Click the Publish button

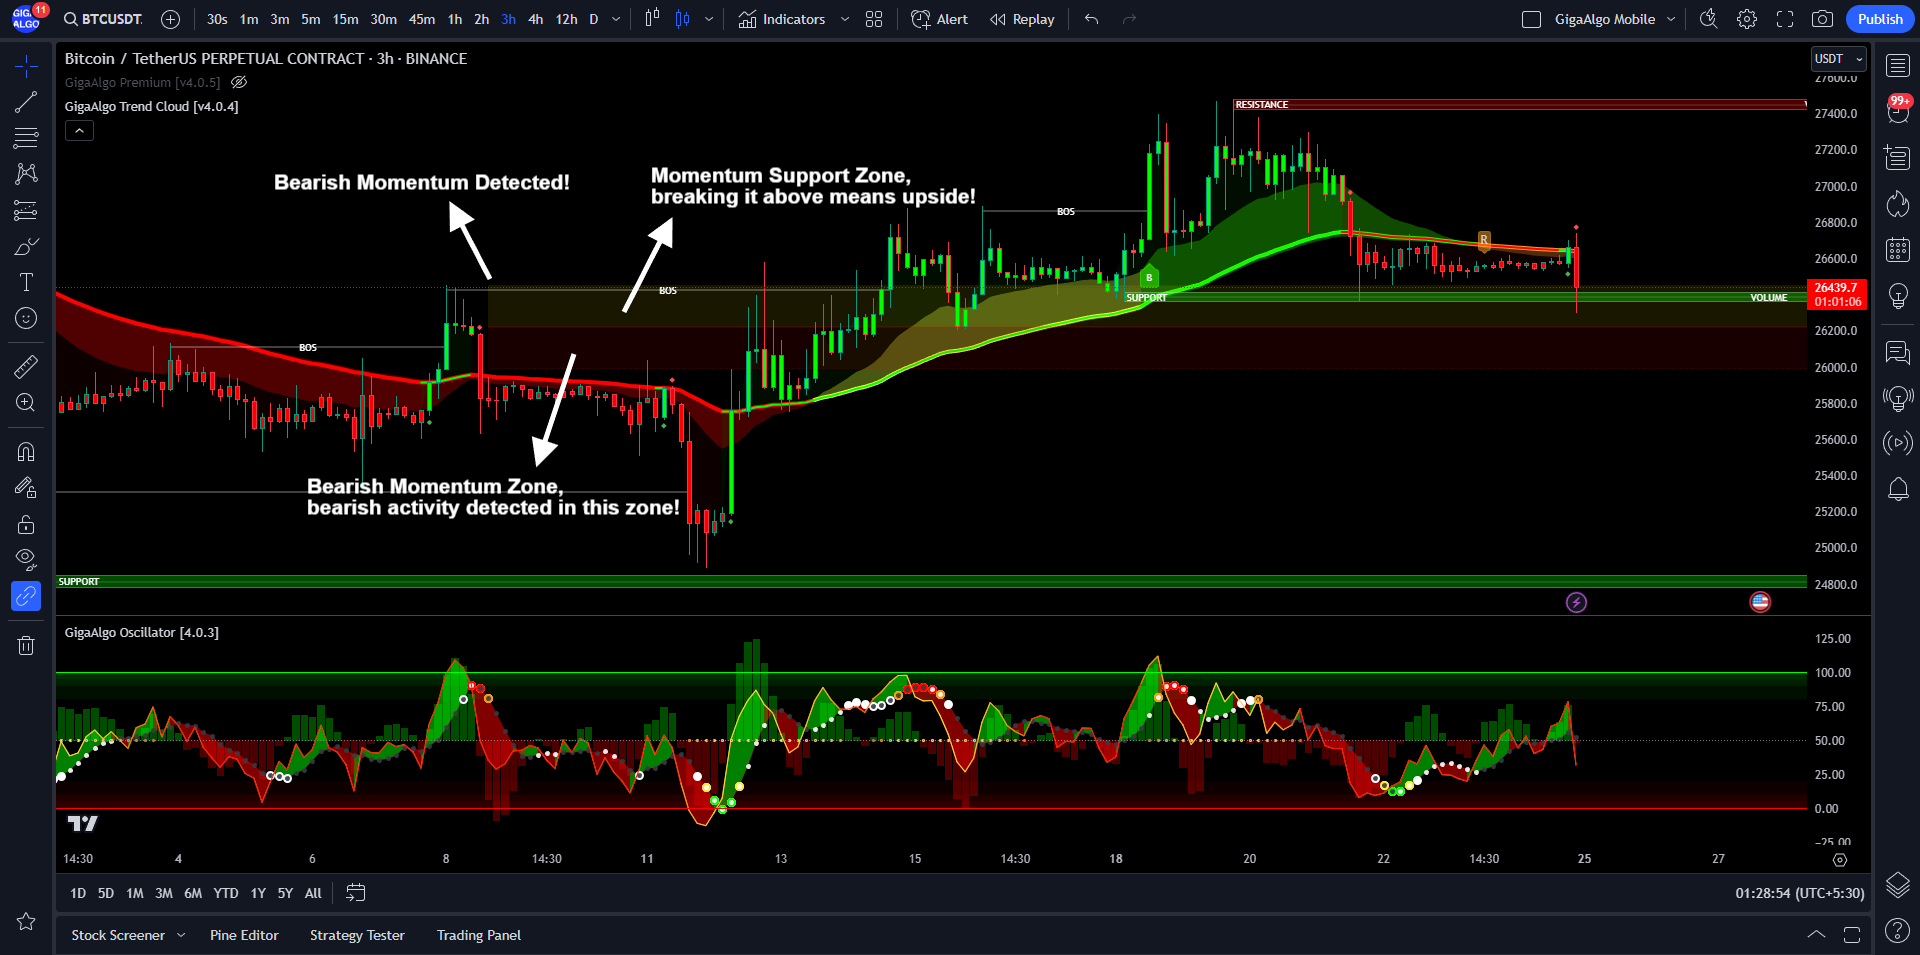tap(1880, 19)
